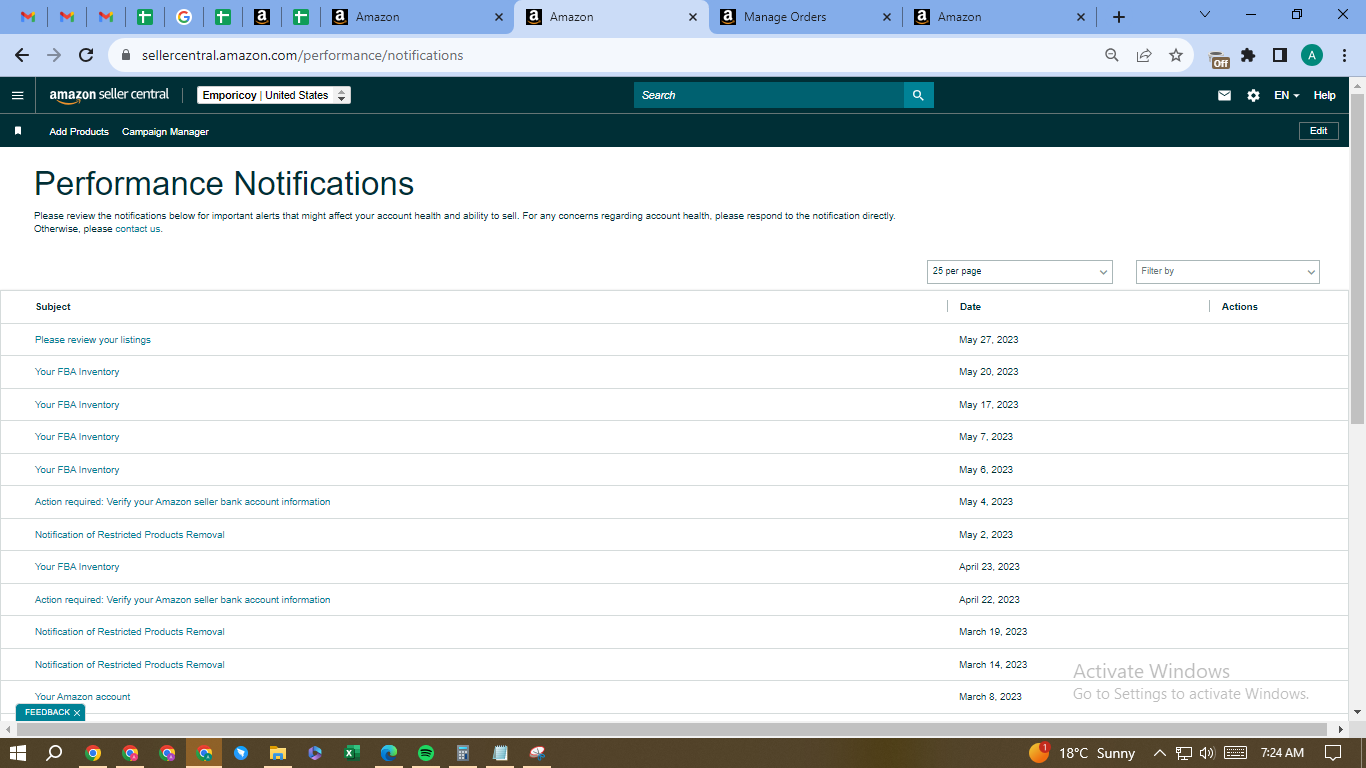Image resolution: width=1366 pixels, height=768 pixels.
Task: Open Please review your listings notification
Action: click(x=93, y=340)
